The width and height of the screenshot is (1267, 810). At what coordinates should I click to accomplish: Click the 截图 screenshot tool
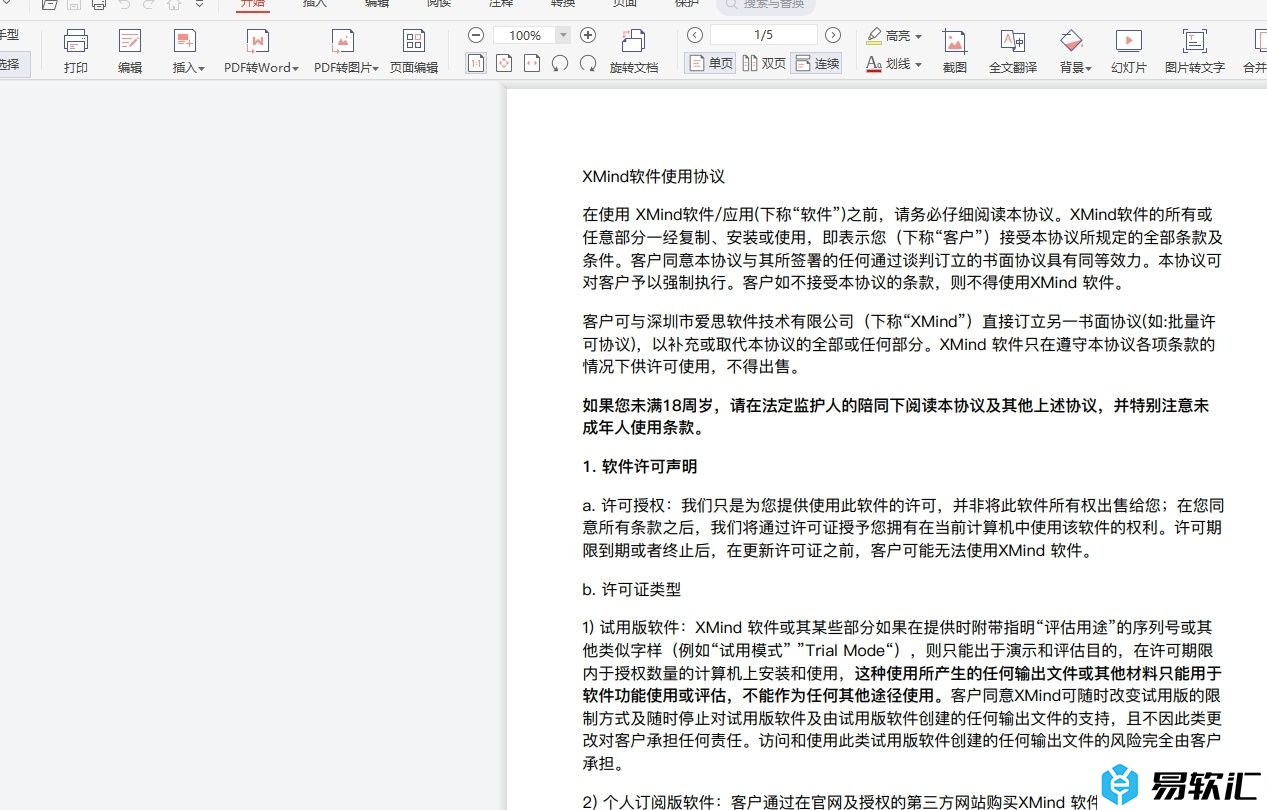pos(955,50)
